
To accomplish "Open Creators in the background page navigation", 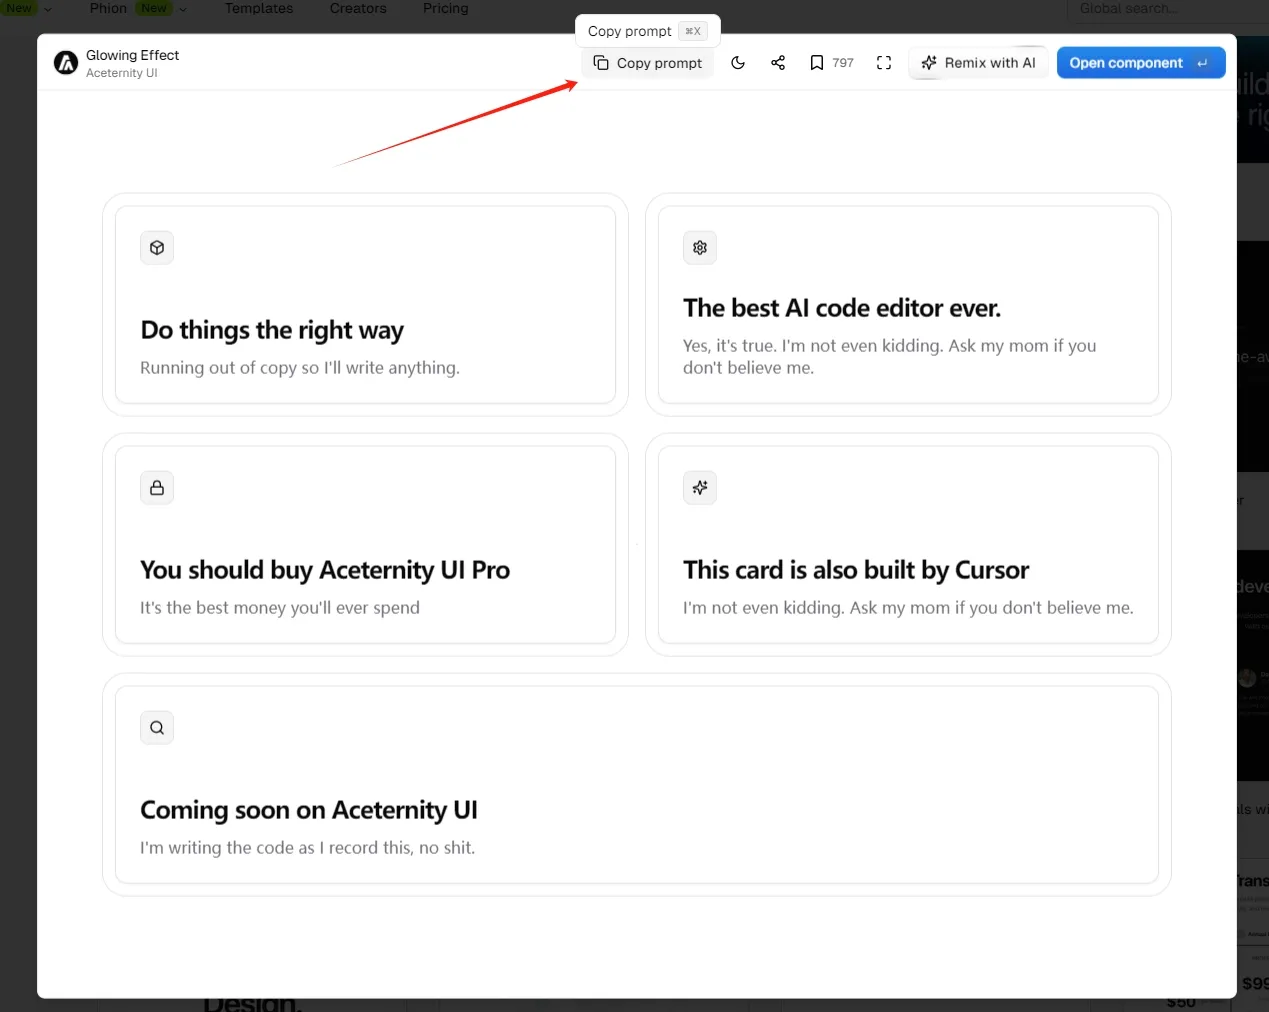I will (358, 8).
